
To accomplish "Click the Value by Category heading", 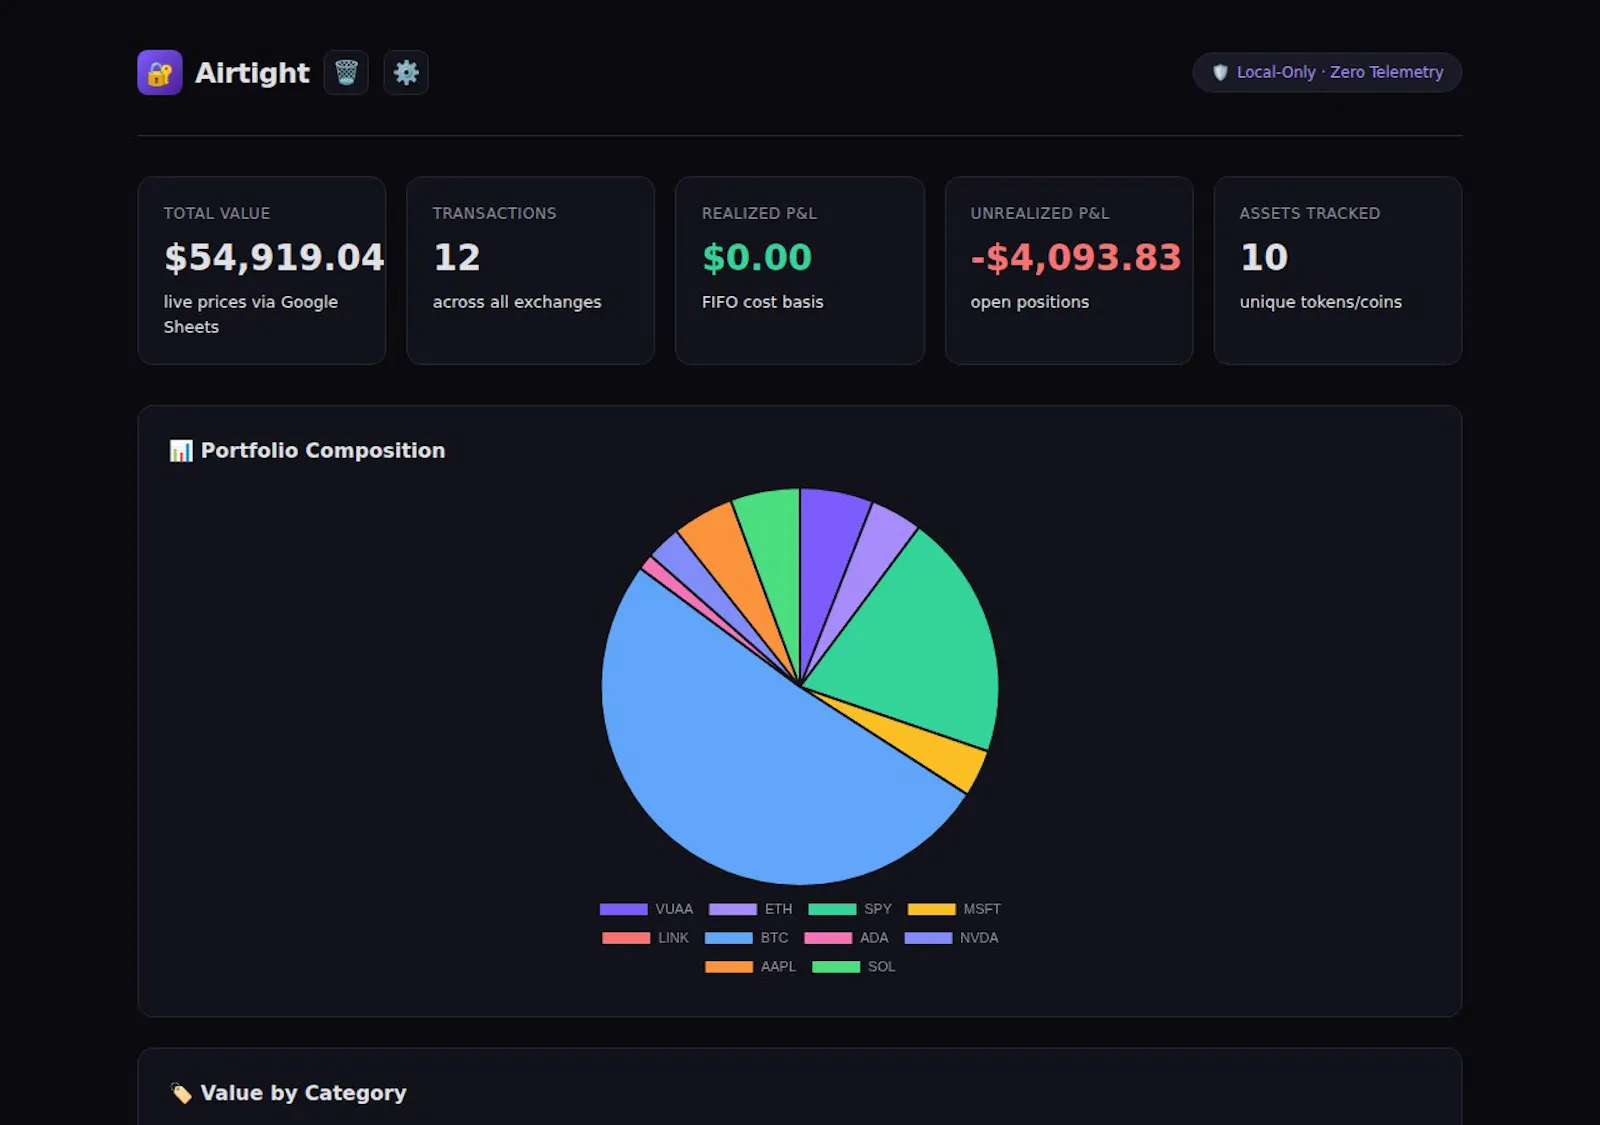I will click(303, 1093).
